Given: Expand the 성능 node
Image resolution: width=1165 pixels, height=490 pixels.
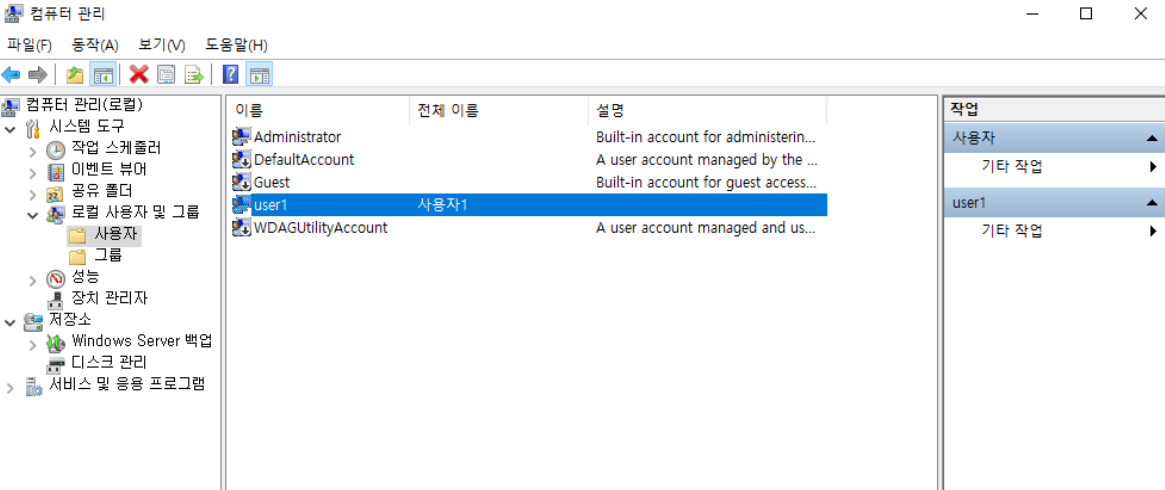Looking at the screenshot, I should pyautogui.click(x=33, y=280).
